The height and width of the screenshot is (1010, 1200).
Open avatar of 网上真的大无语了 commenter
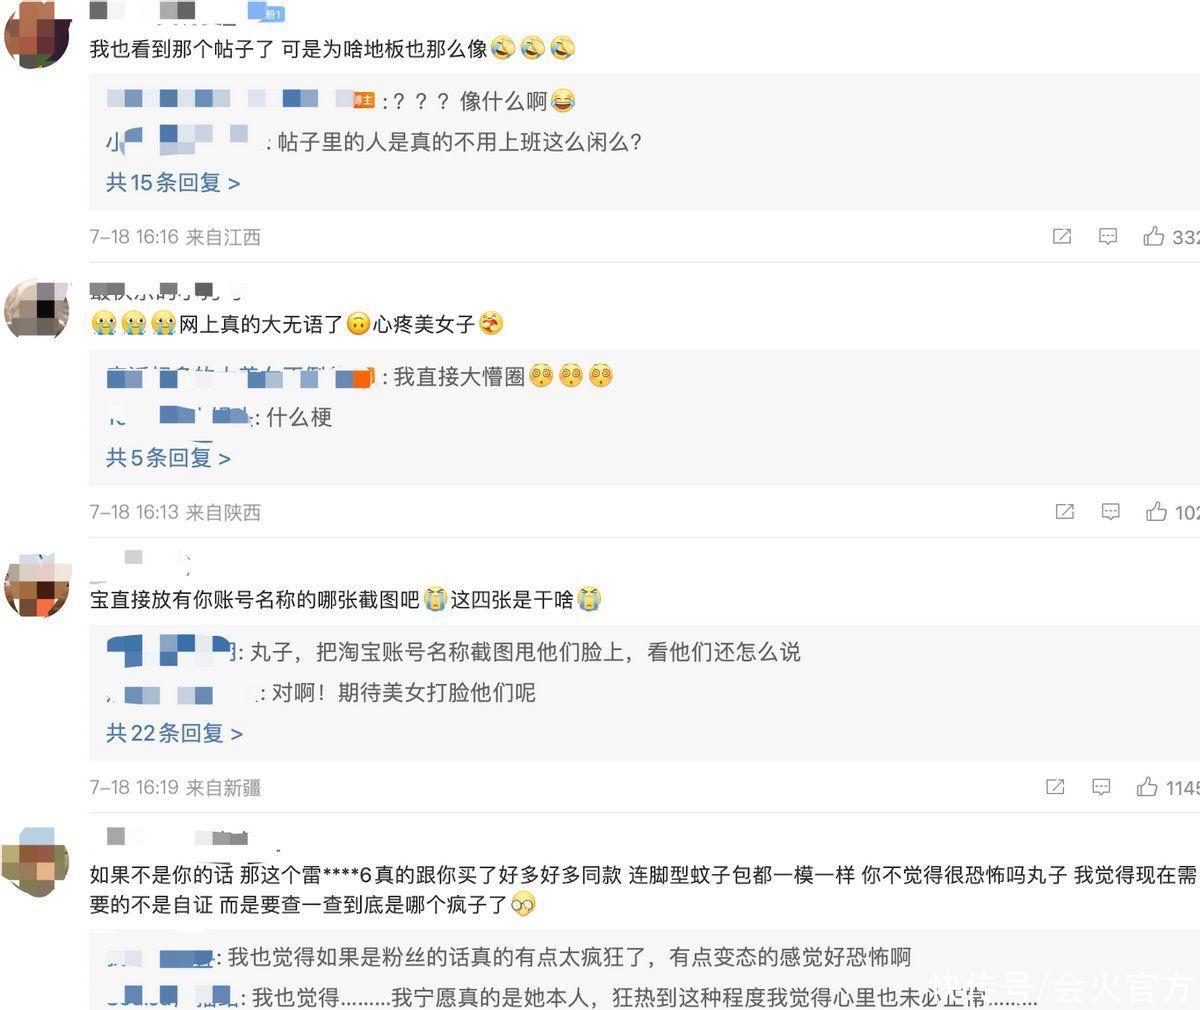tap(37, 309)
